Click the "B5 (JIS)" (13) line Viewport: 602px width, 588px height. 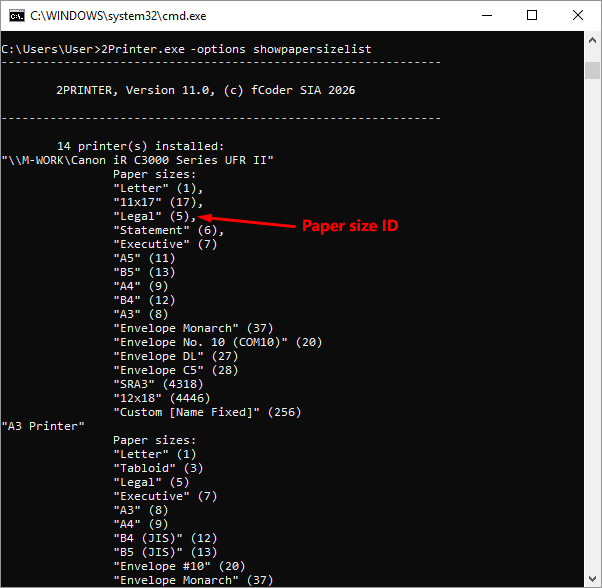tap(165, 552)
